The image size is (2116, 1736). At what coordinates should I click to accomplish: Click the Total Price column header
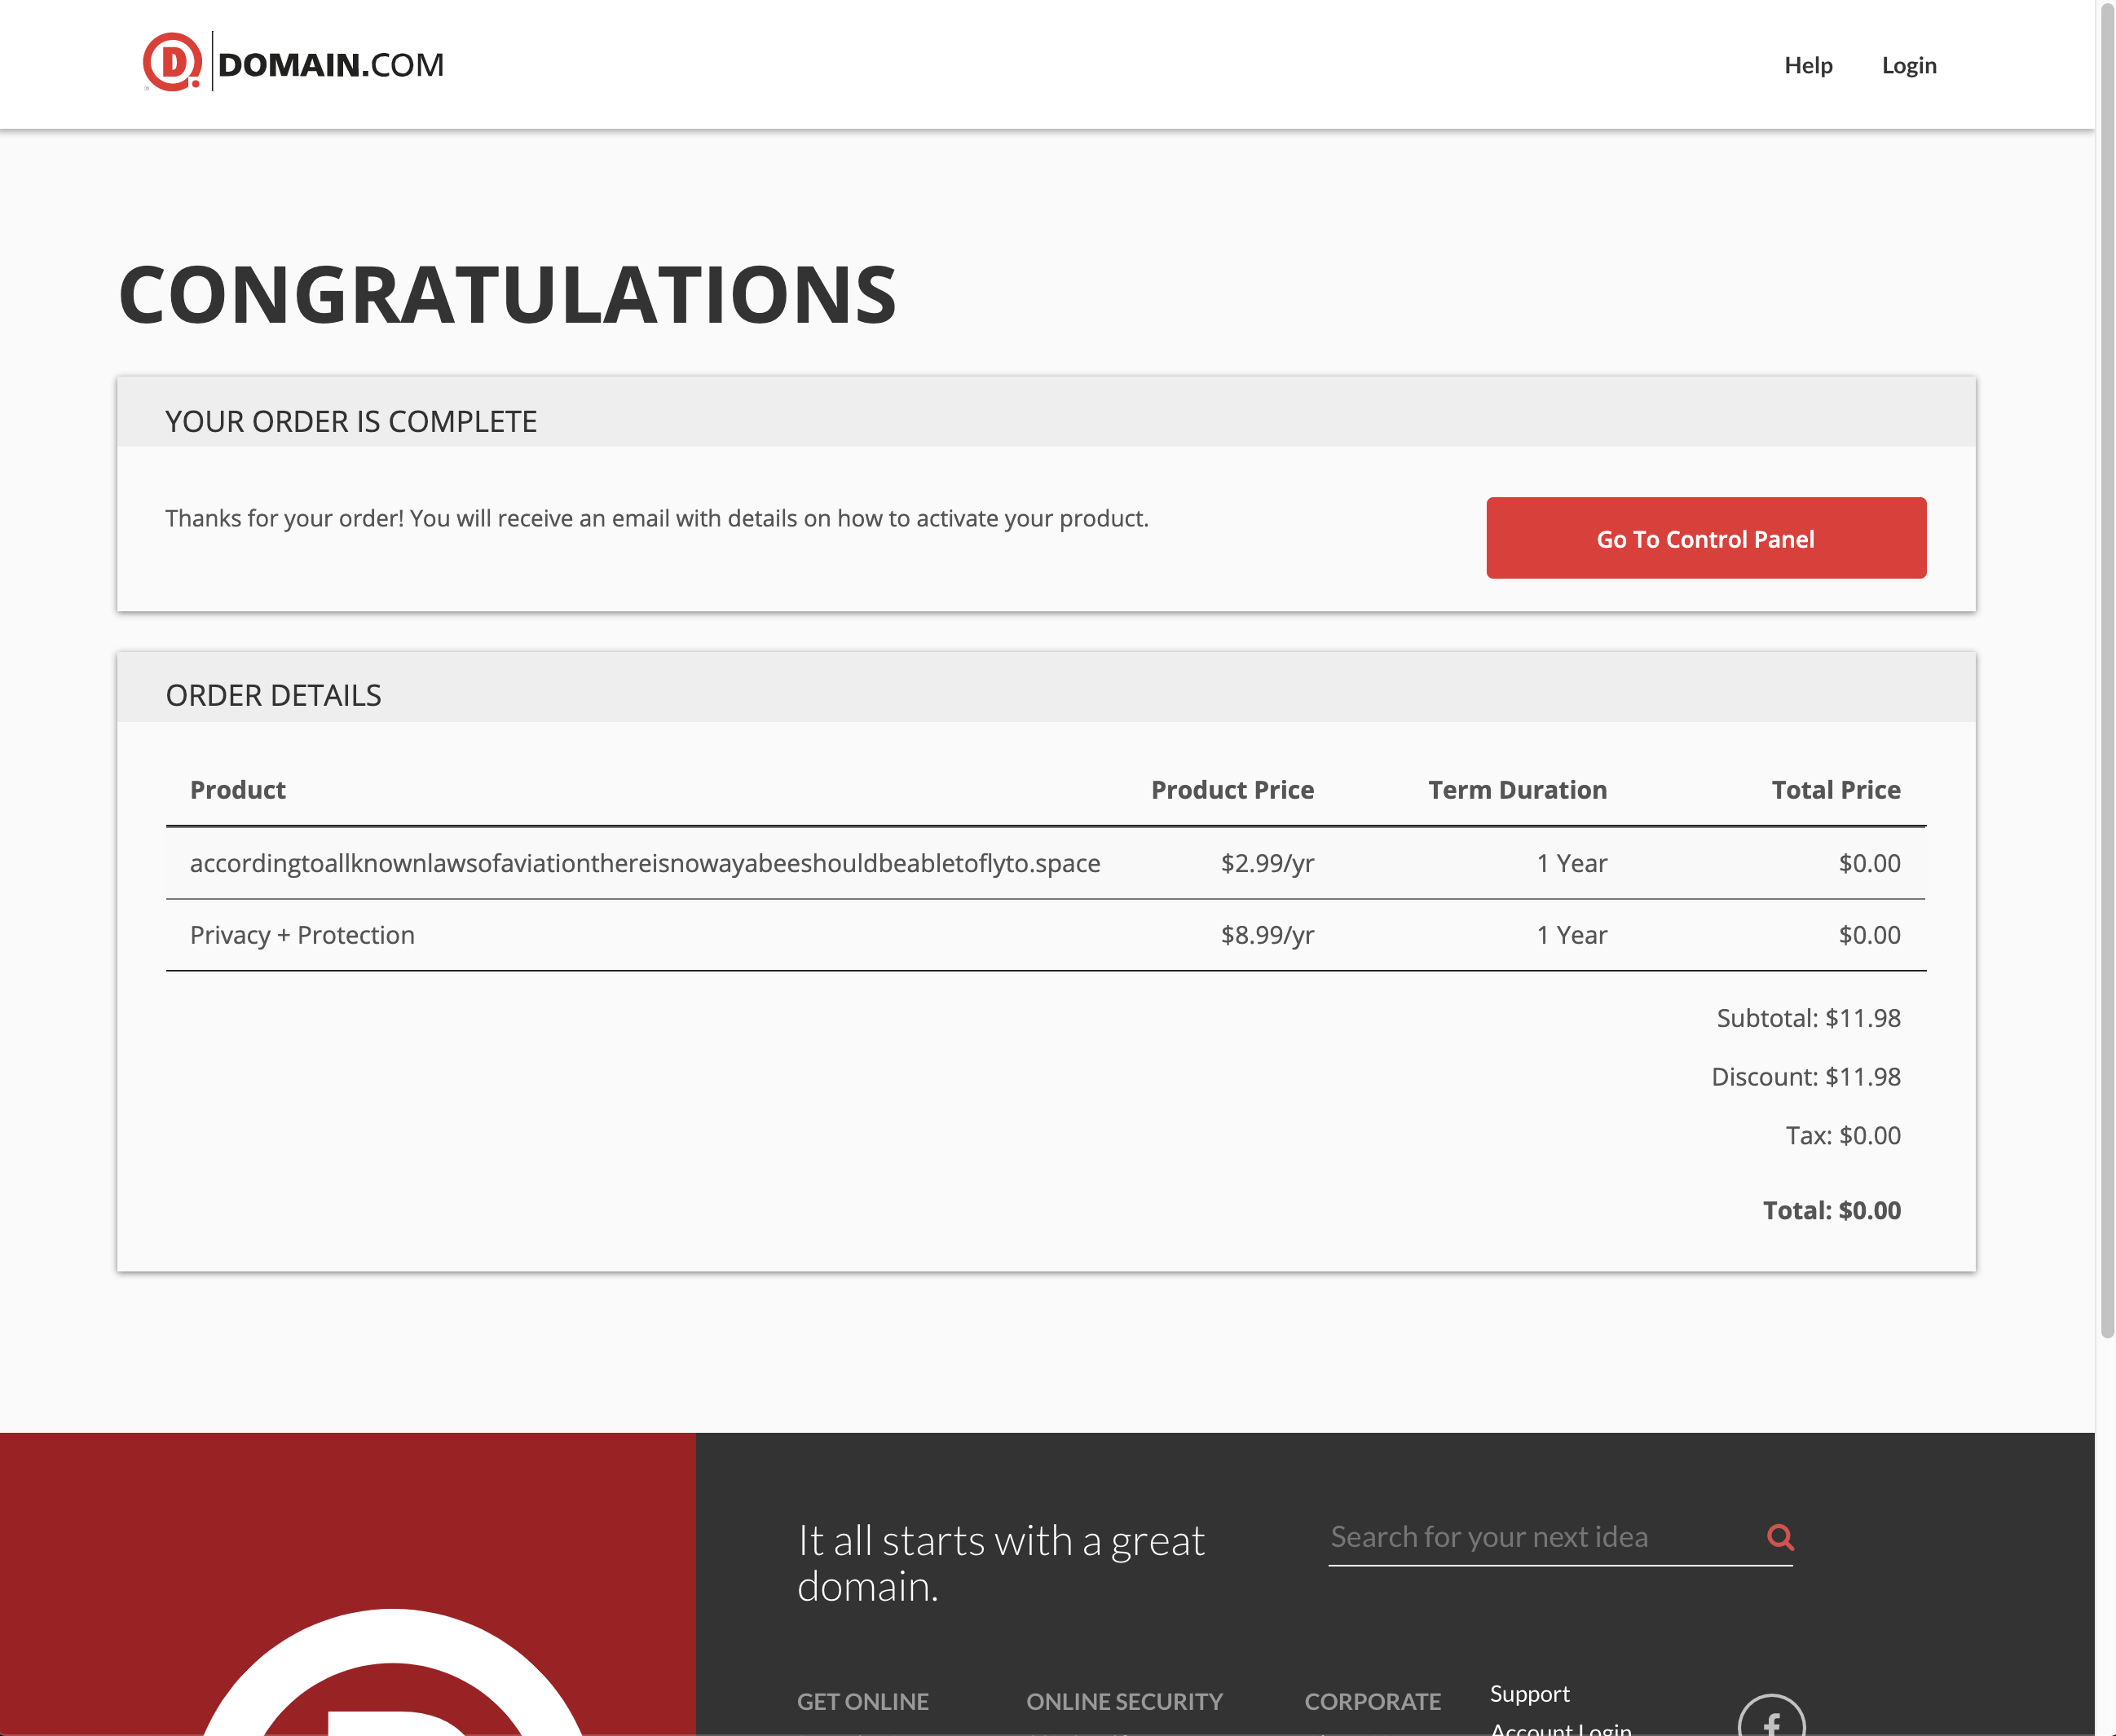pos(1835,790)
